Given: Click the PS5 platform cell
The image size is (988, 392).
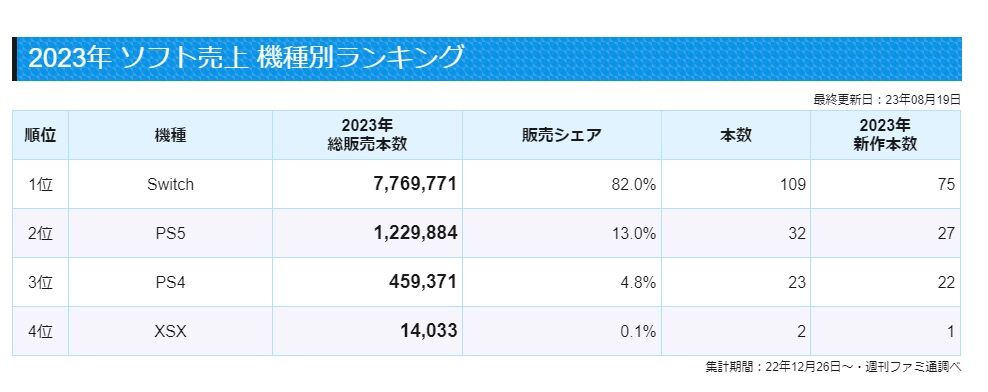Looking at the screenshot, I should coord(170,233).
